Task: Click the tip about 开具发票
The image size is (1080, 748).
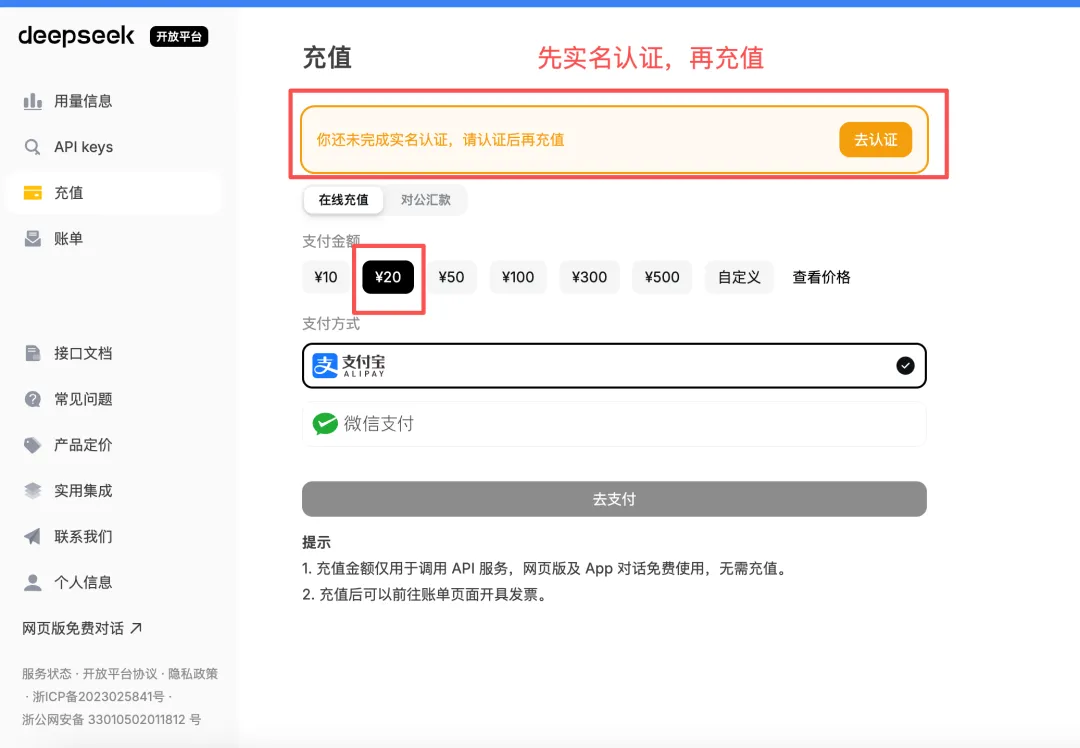Action: 427,594
